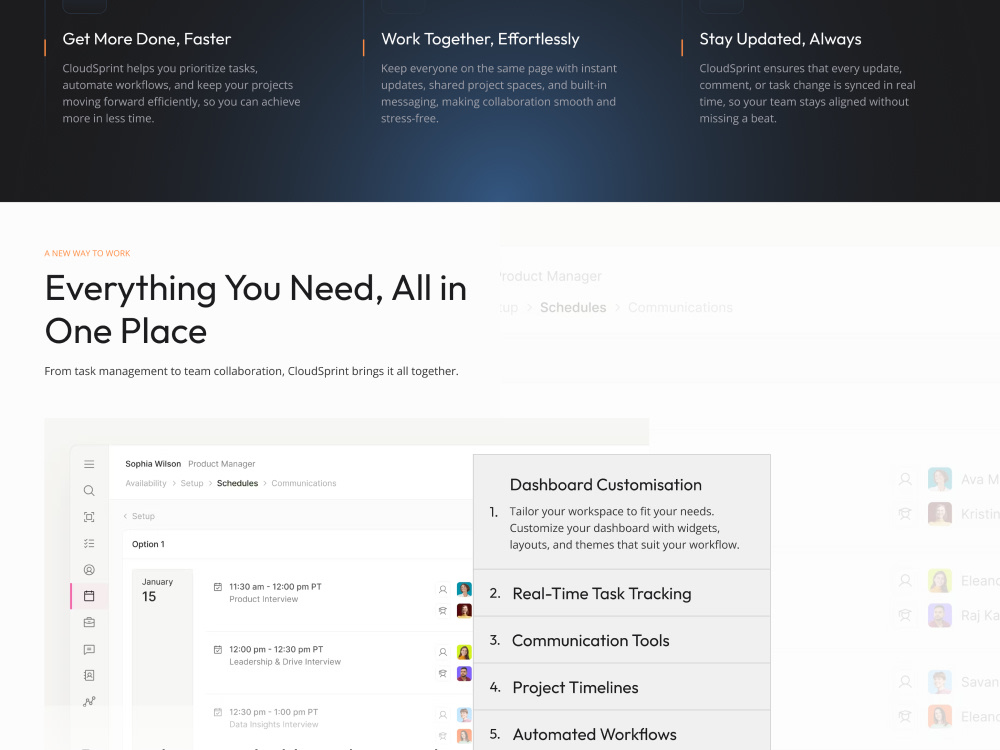Select the January 15 date card
This screenshot has height=750, width=1000.
click(162, 659)
